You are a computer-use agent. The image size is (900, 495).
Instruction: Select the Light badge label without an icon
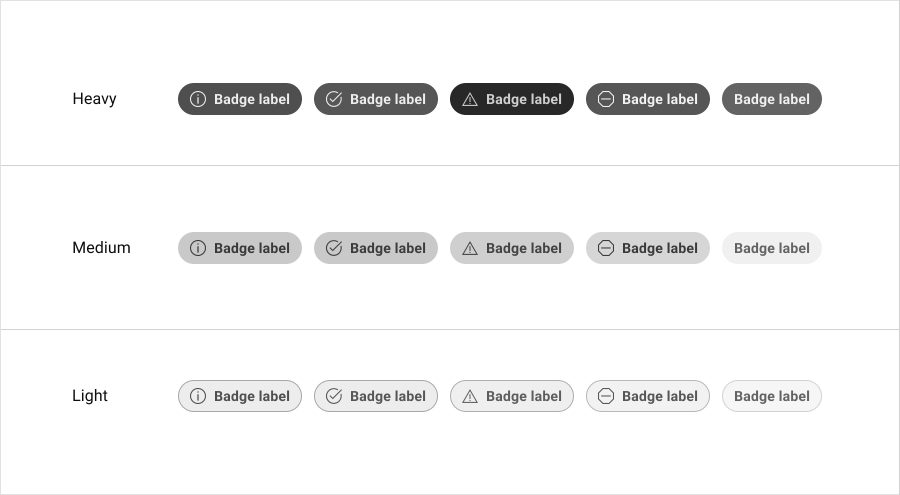(772, 396)
